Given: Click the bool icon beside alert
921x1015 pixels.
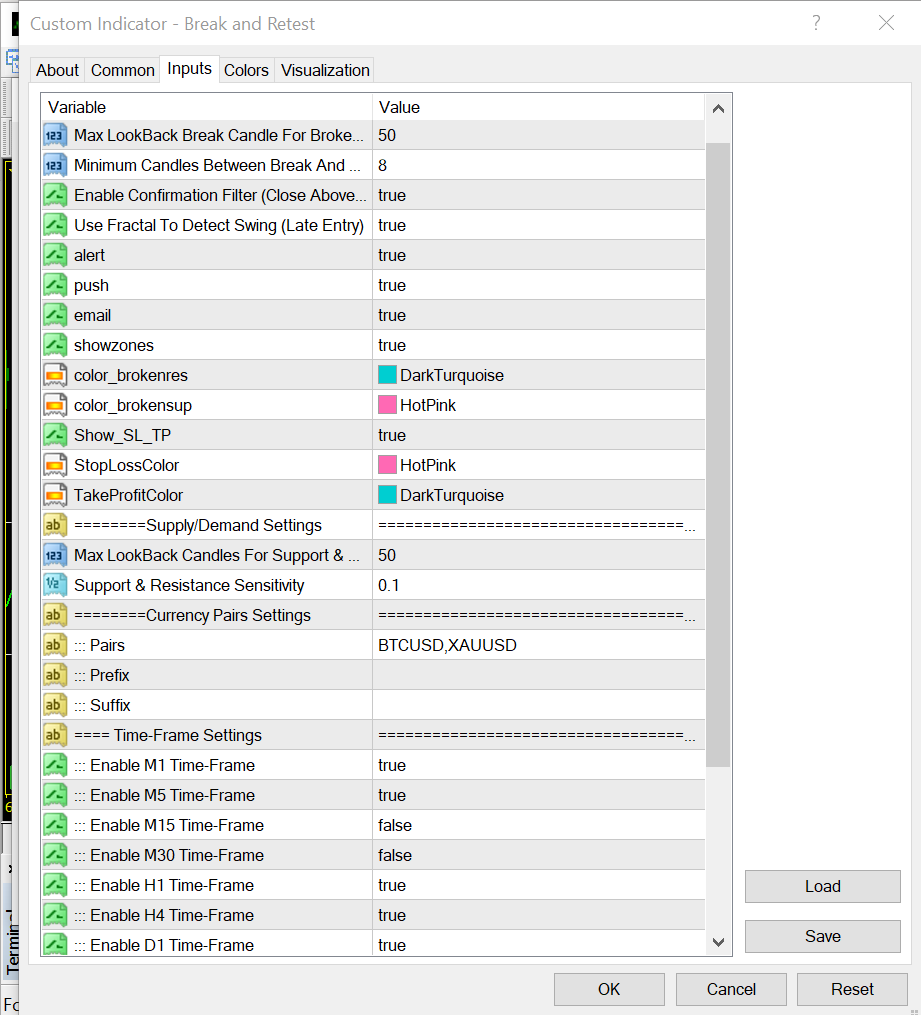Looking at the screenshot, I should click(x=55, y=255).
